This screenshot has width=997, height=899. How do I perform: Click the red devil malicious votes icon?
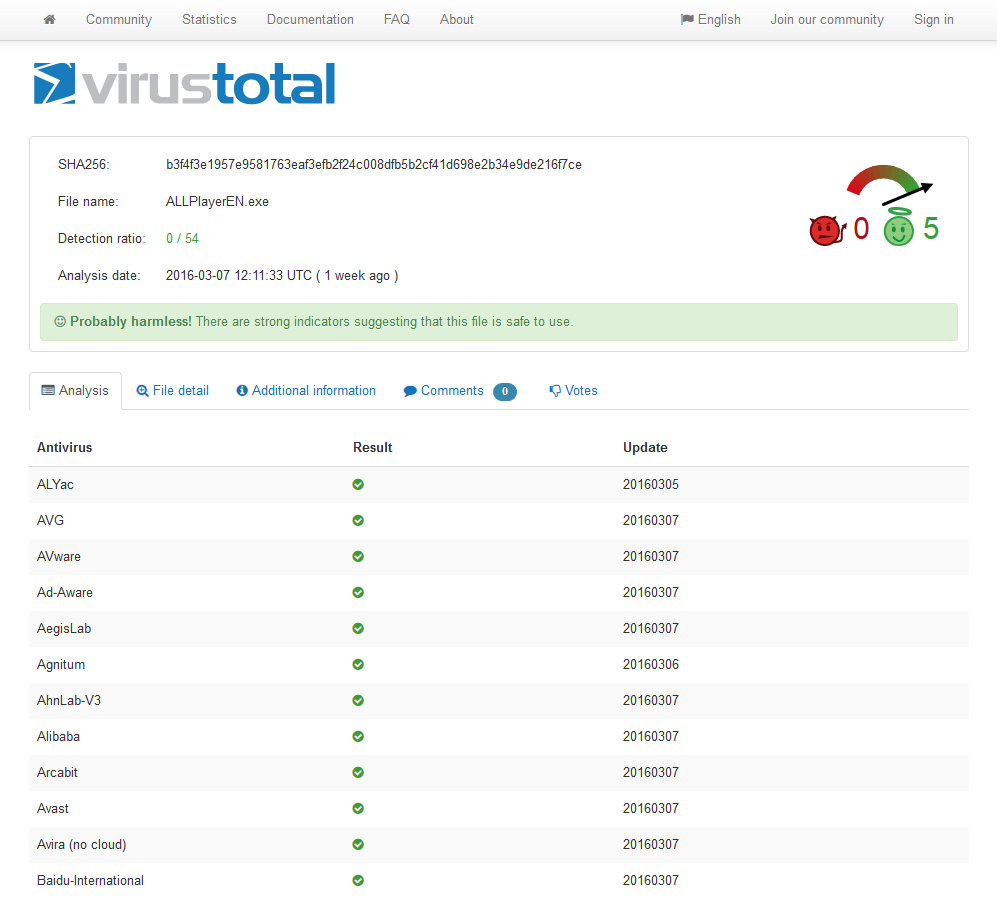pos(827,230)
